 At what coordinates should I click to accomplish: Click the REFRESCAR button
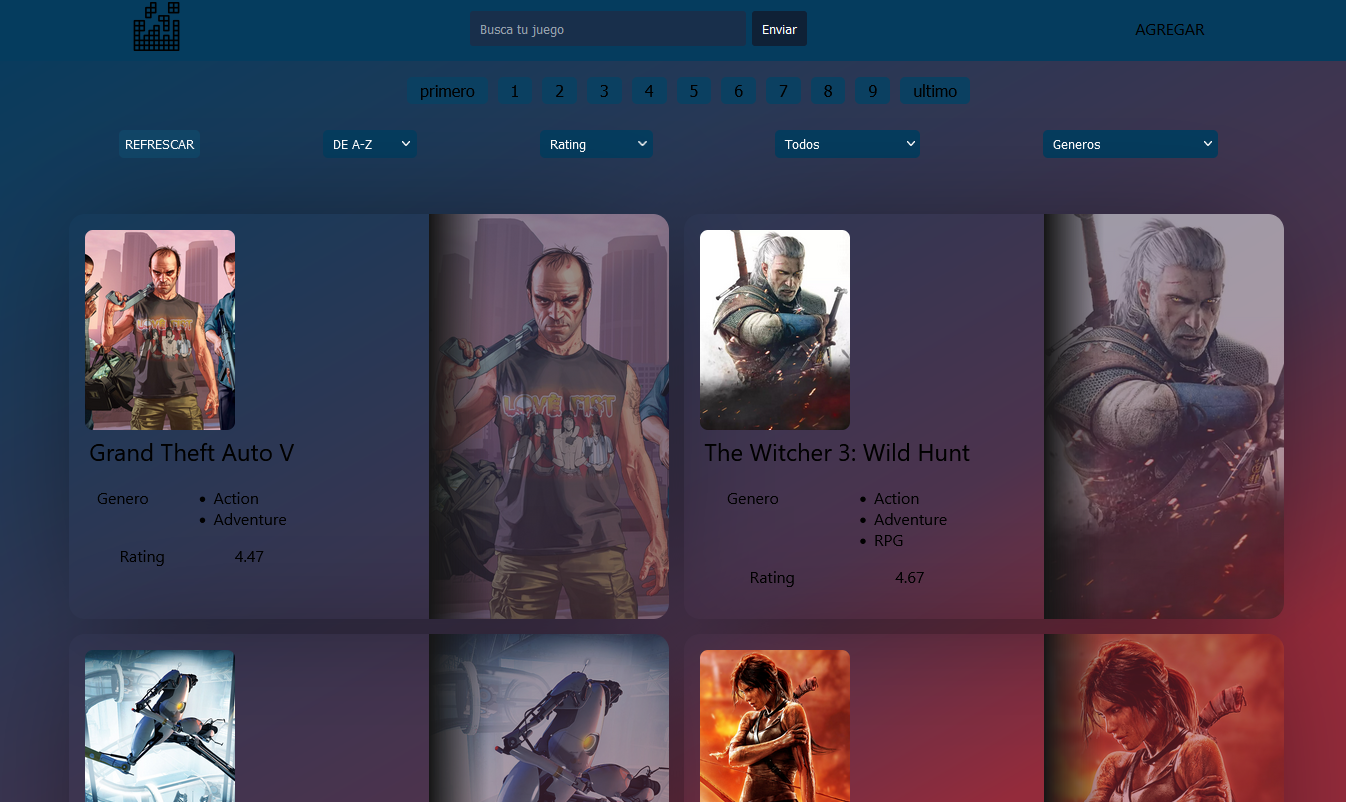[x=159, y=144]
